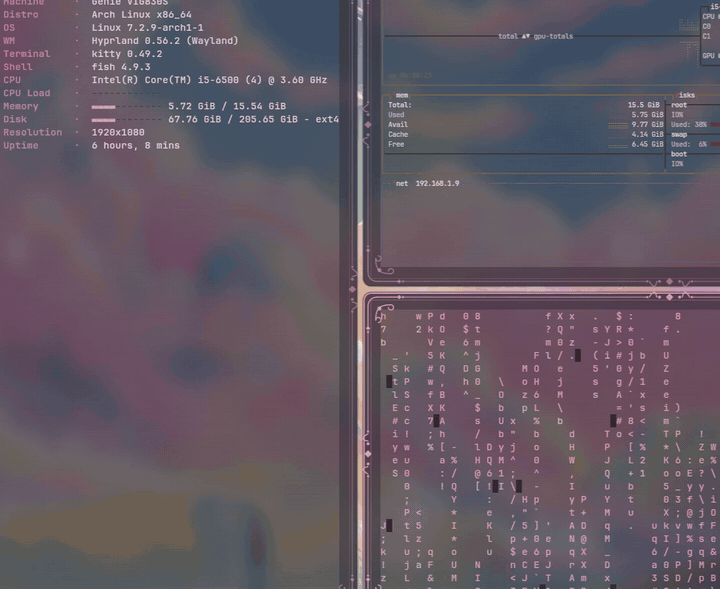Screen dimensions: 720x589
Task: Click the net address 192.168.1.9
Action: 437,183
